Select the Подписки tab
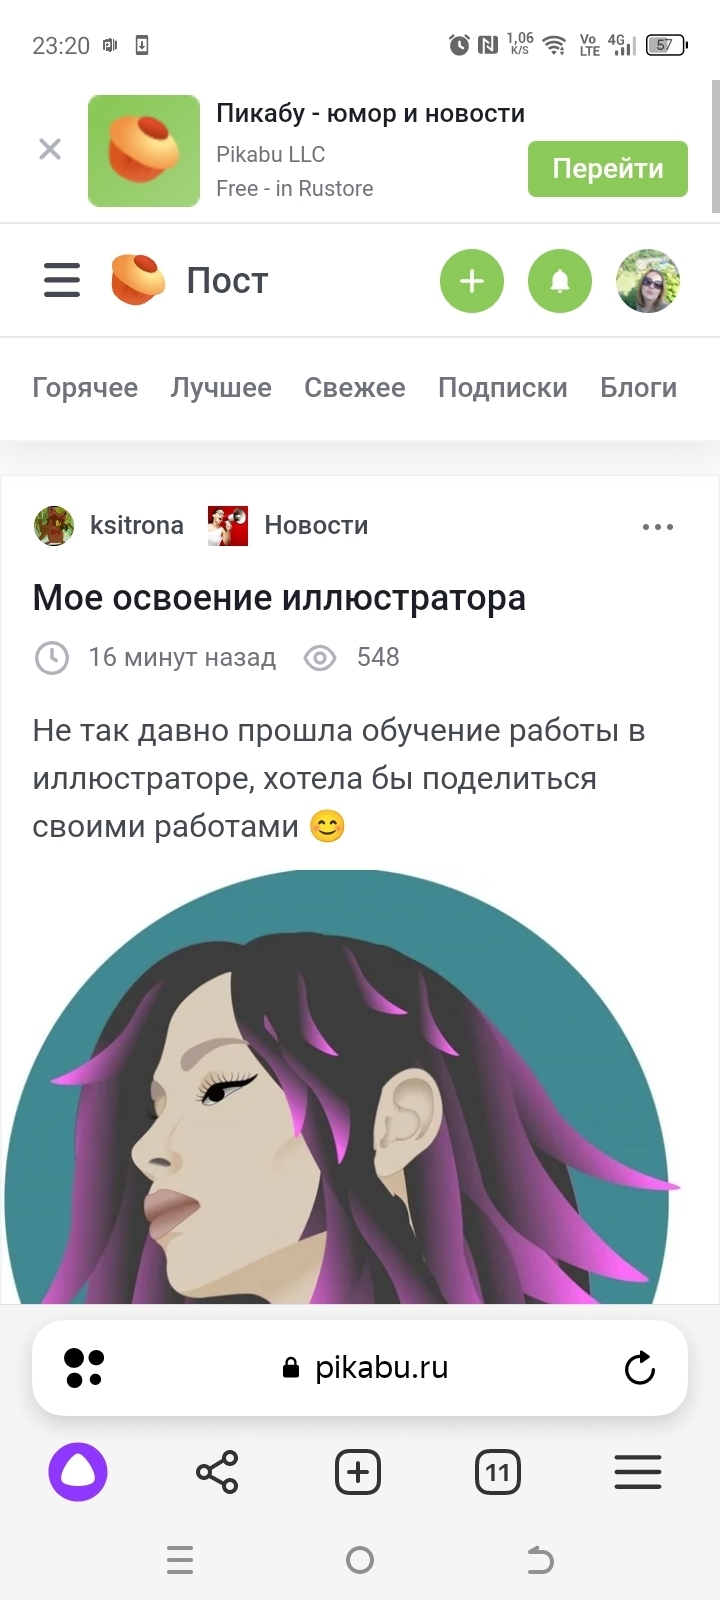The image size is (720, 1600). pos(503,388)
